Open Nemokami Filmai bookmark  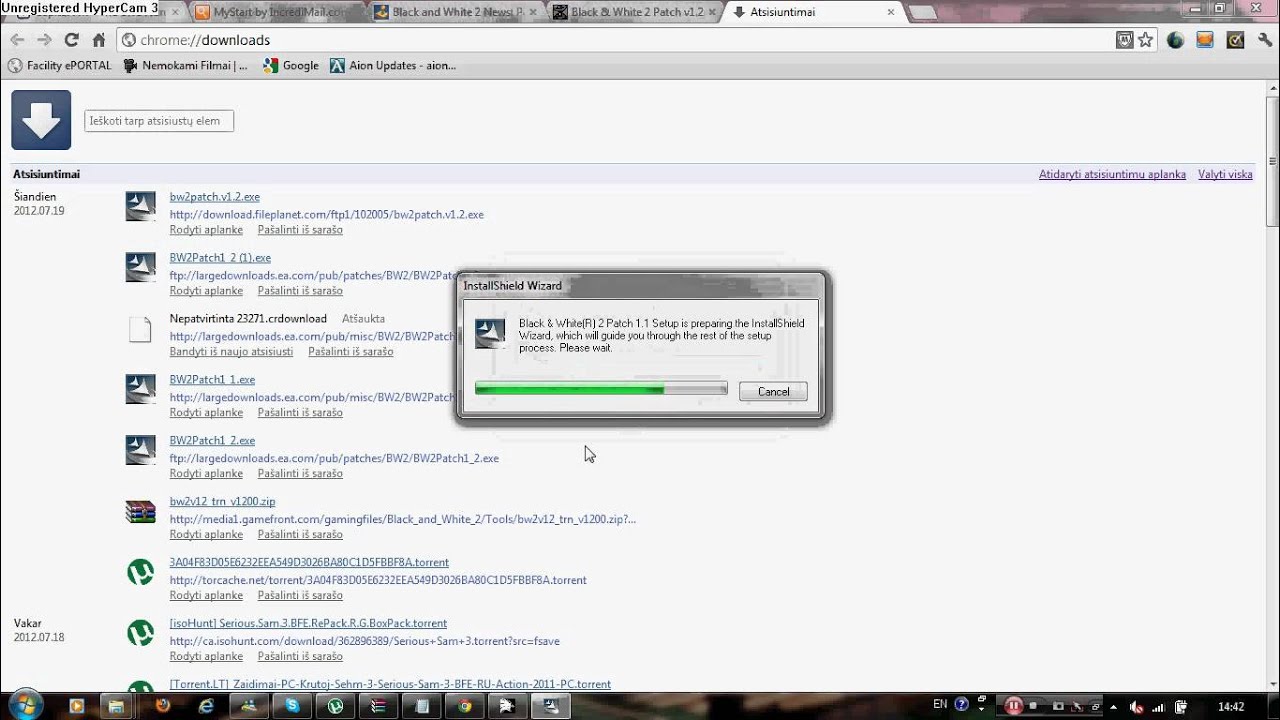pyautogui.click(x=185, y=65)
